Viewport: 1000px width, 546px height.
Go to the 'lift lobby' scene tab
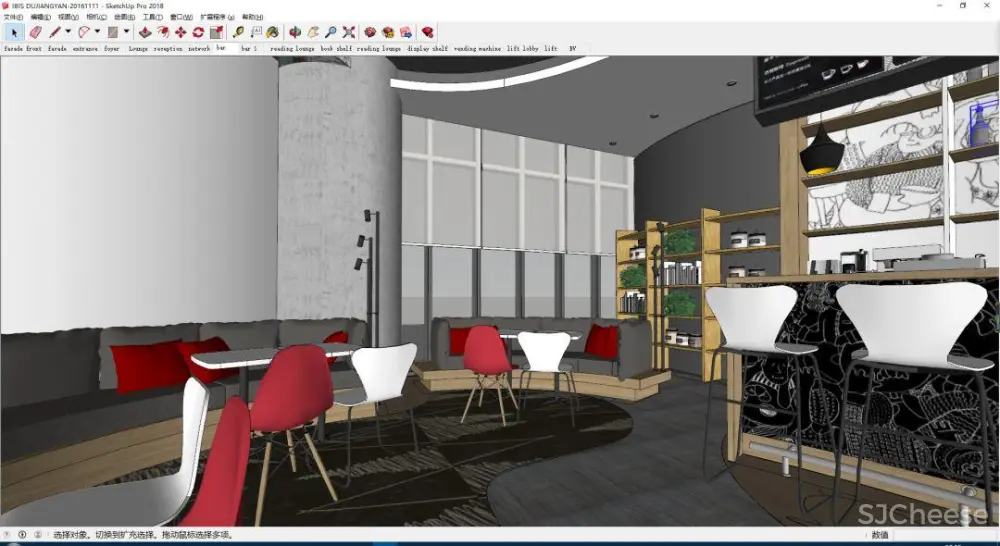(522, 48)
